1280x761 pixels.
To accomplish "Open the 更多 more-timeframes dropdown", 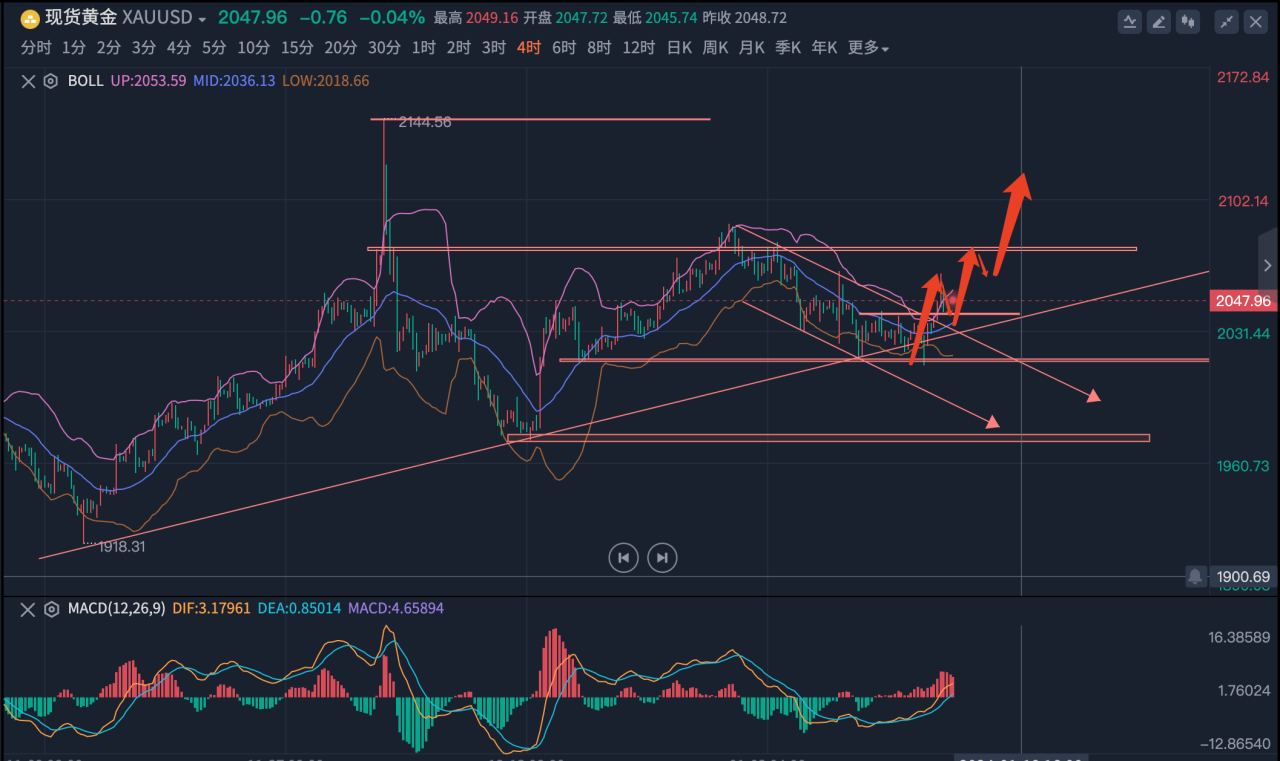I will pos(868,47).
